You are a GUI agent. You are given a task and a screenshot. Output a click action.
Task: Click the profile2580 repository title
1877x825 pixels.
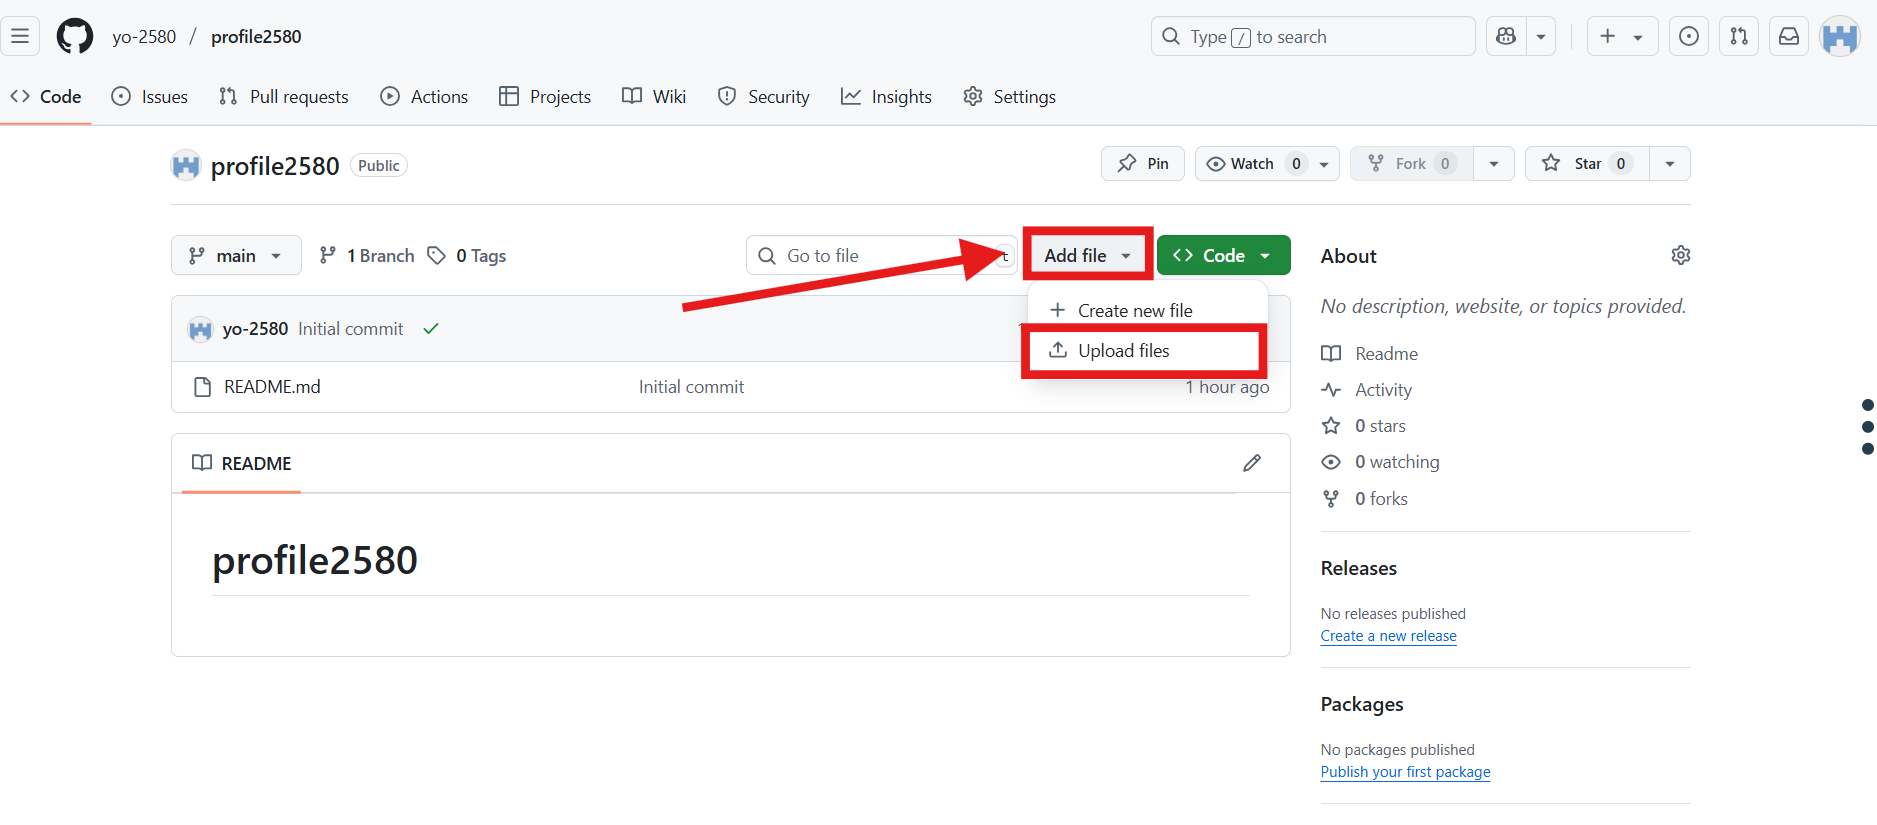tap(275, 166)
